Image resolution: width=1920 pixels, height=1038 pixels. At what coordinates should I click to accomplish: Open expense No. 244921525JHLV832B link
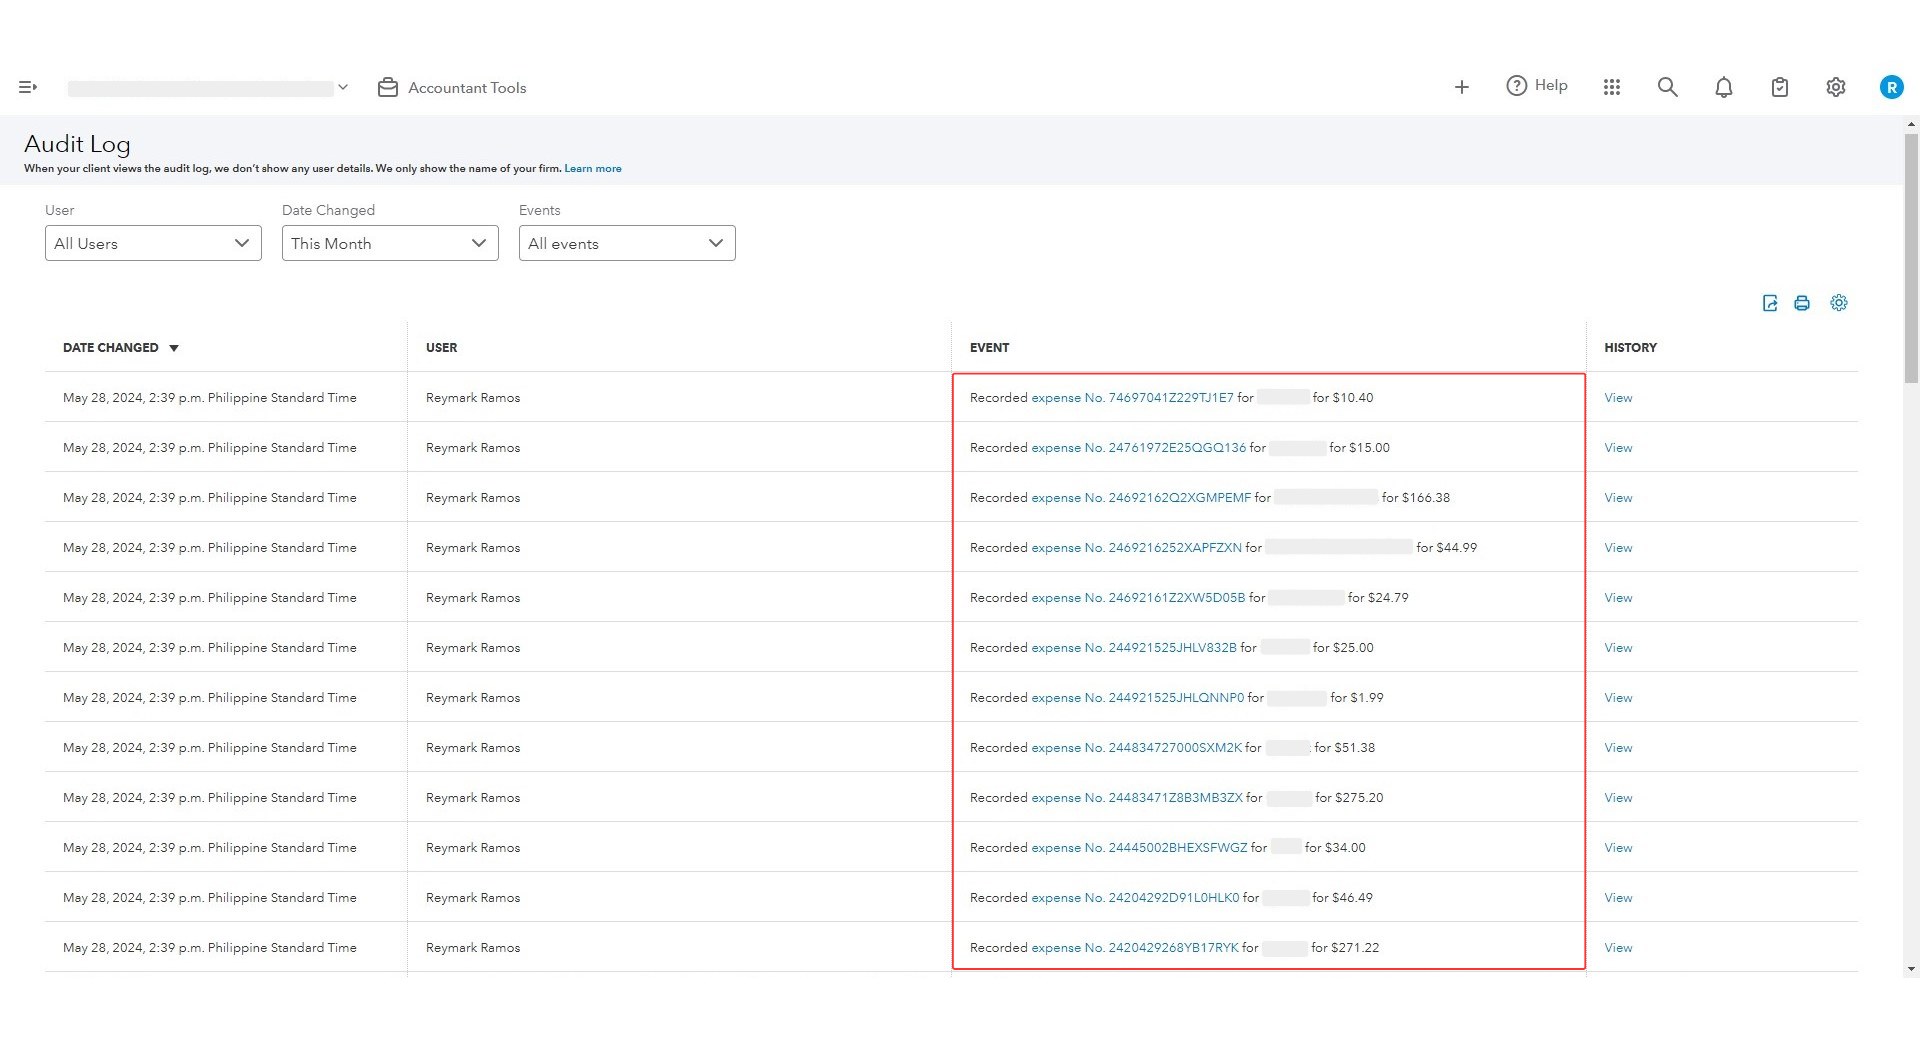(x=1134, y=648)
